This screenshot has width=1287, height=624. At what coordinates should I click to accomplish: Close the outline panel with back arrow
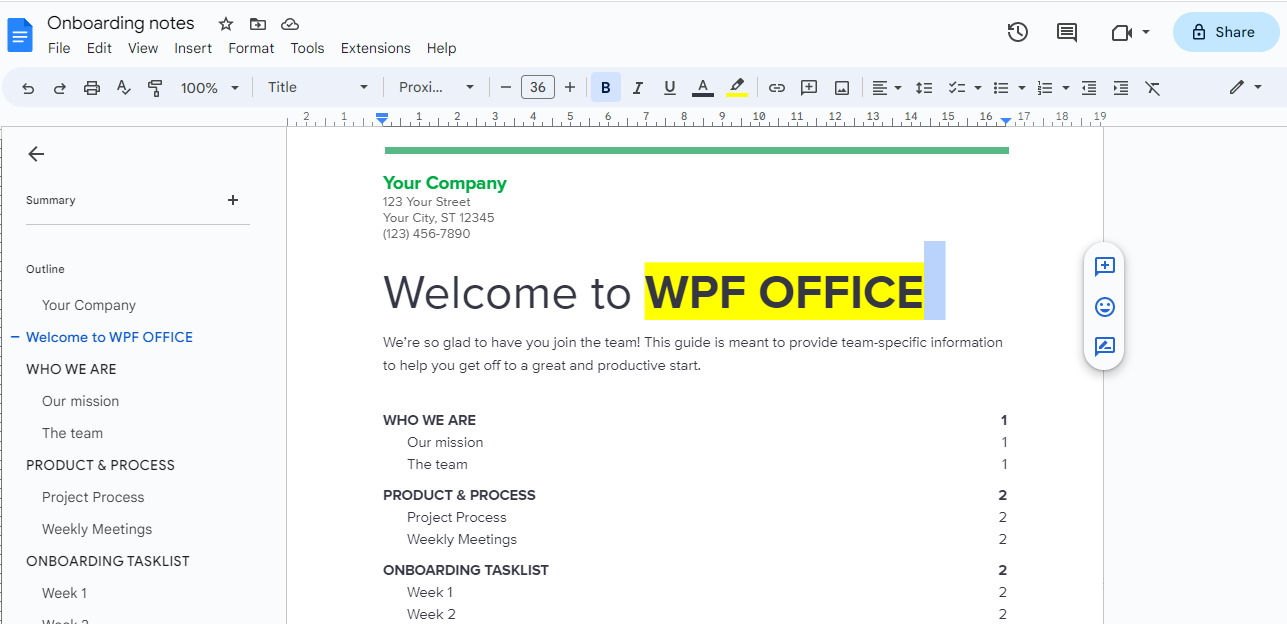pos(36,154)
